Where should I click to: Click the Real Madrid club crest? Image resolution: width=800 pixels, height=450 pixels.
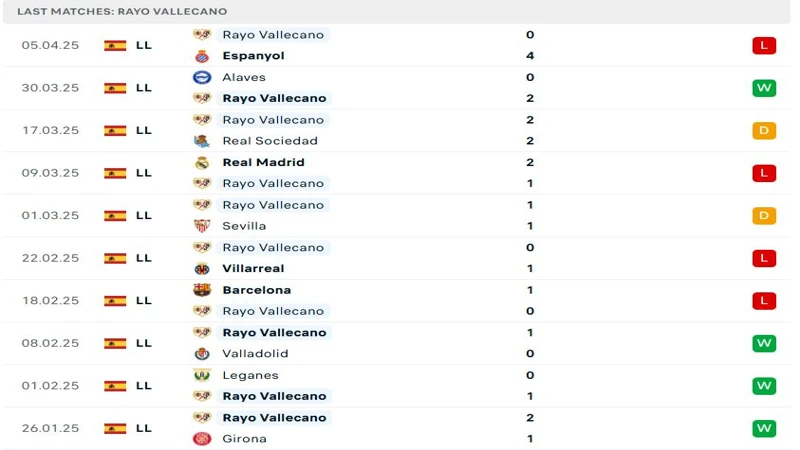coord(202,162)
